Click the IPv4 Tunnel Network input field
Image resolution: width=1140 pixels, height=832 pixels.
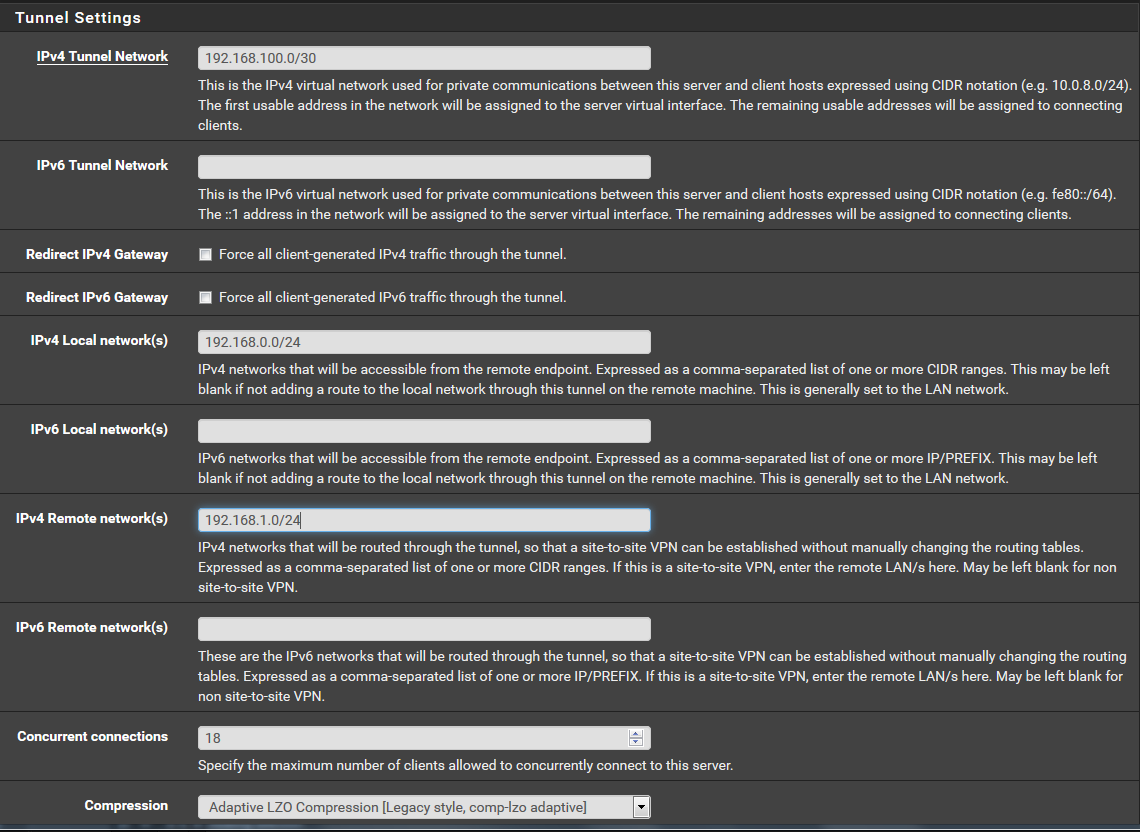point(424,58)
